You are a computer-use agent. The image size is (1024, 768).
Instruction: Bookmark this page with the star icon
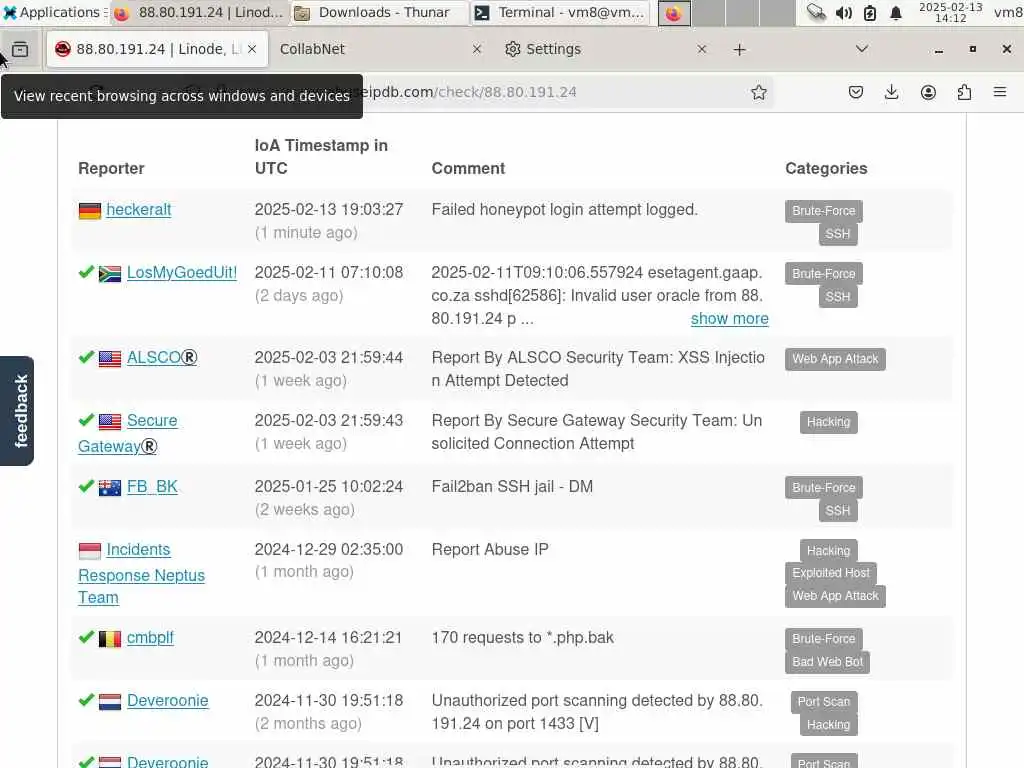(758, 92)
